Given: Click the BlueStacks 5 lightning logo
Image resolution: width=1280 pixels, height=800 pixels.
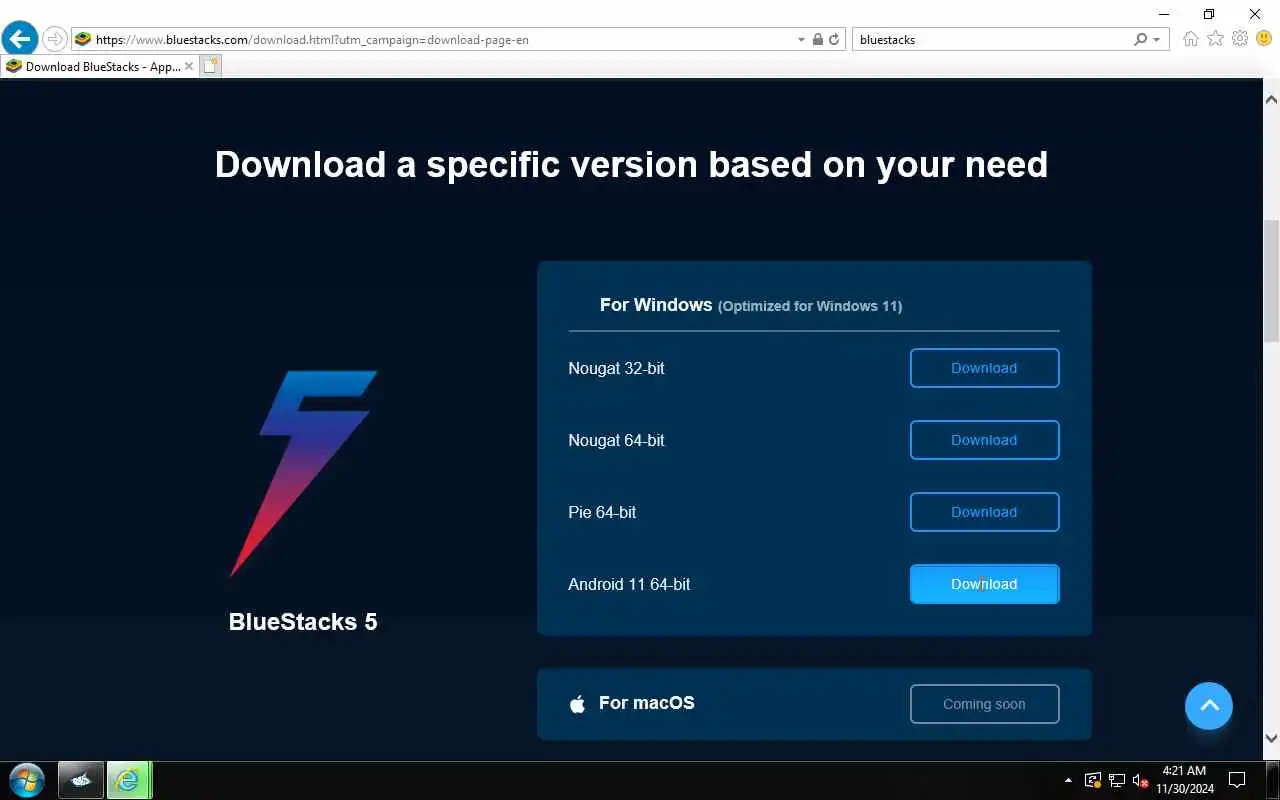Looking at the screenshot, I should point(303,474).
